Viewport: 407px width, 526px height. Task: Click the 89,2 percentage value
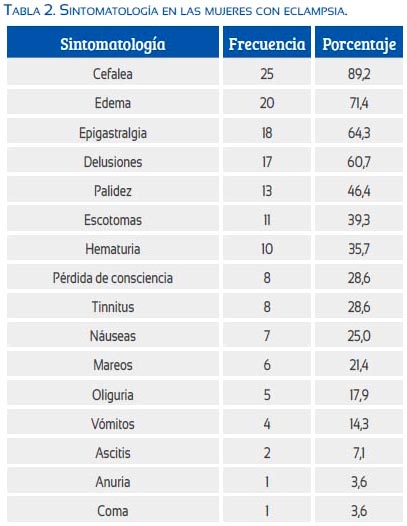click(x=359, y=74)
